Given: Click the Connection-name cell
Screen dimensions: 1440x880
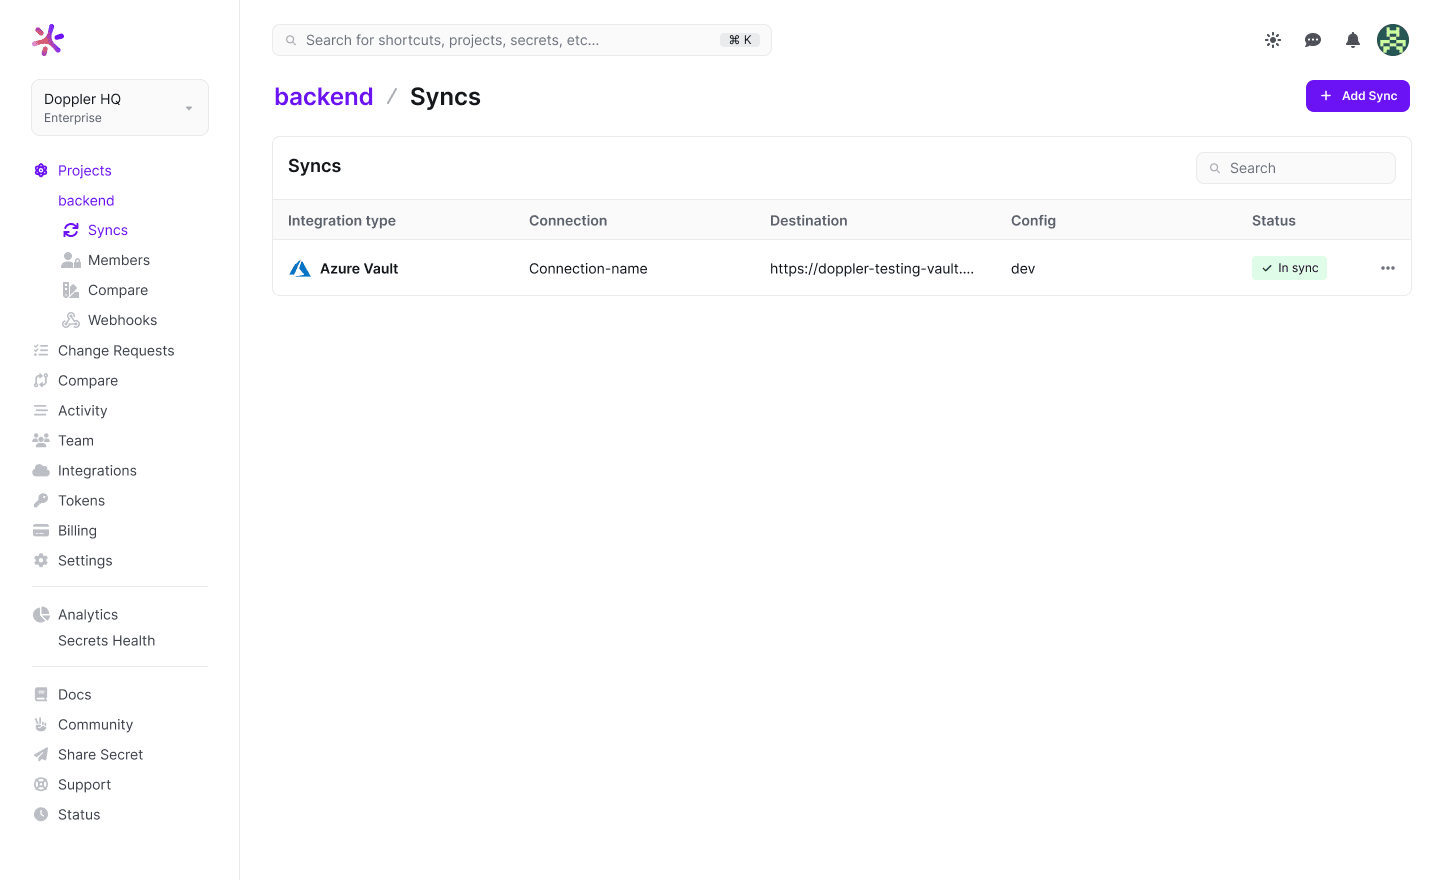Looking at the screenshot, I should (x=588, y=269).
